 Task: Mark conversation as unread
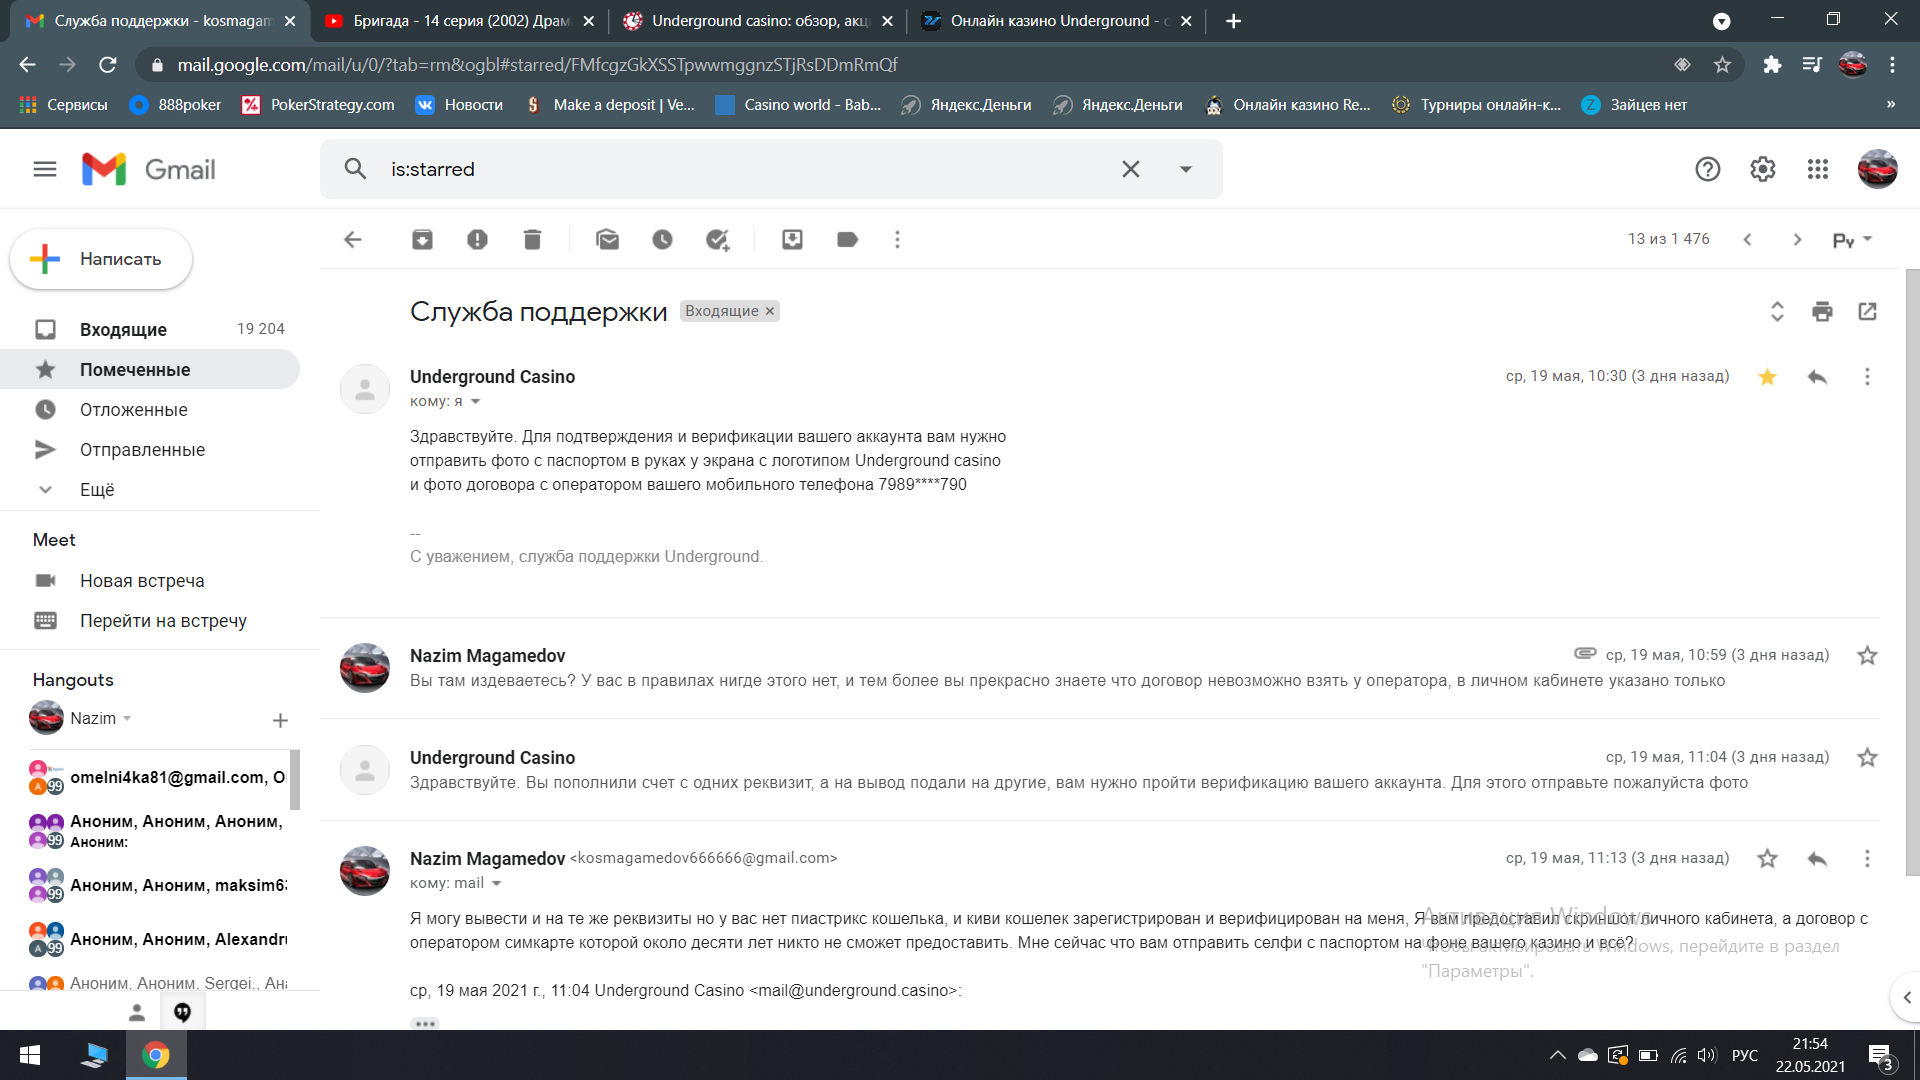pos(607,239)
